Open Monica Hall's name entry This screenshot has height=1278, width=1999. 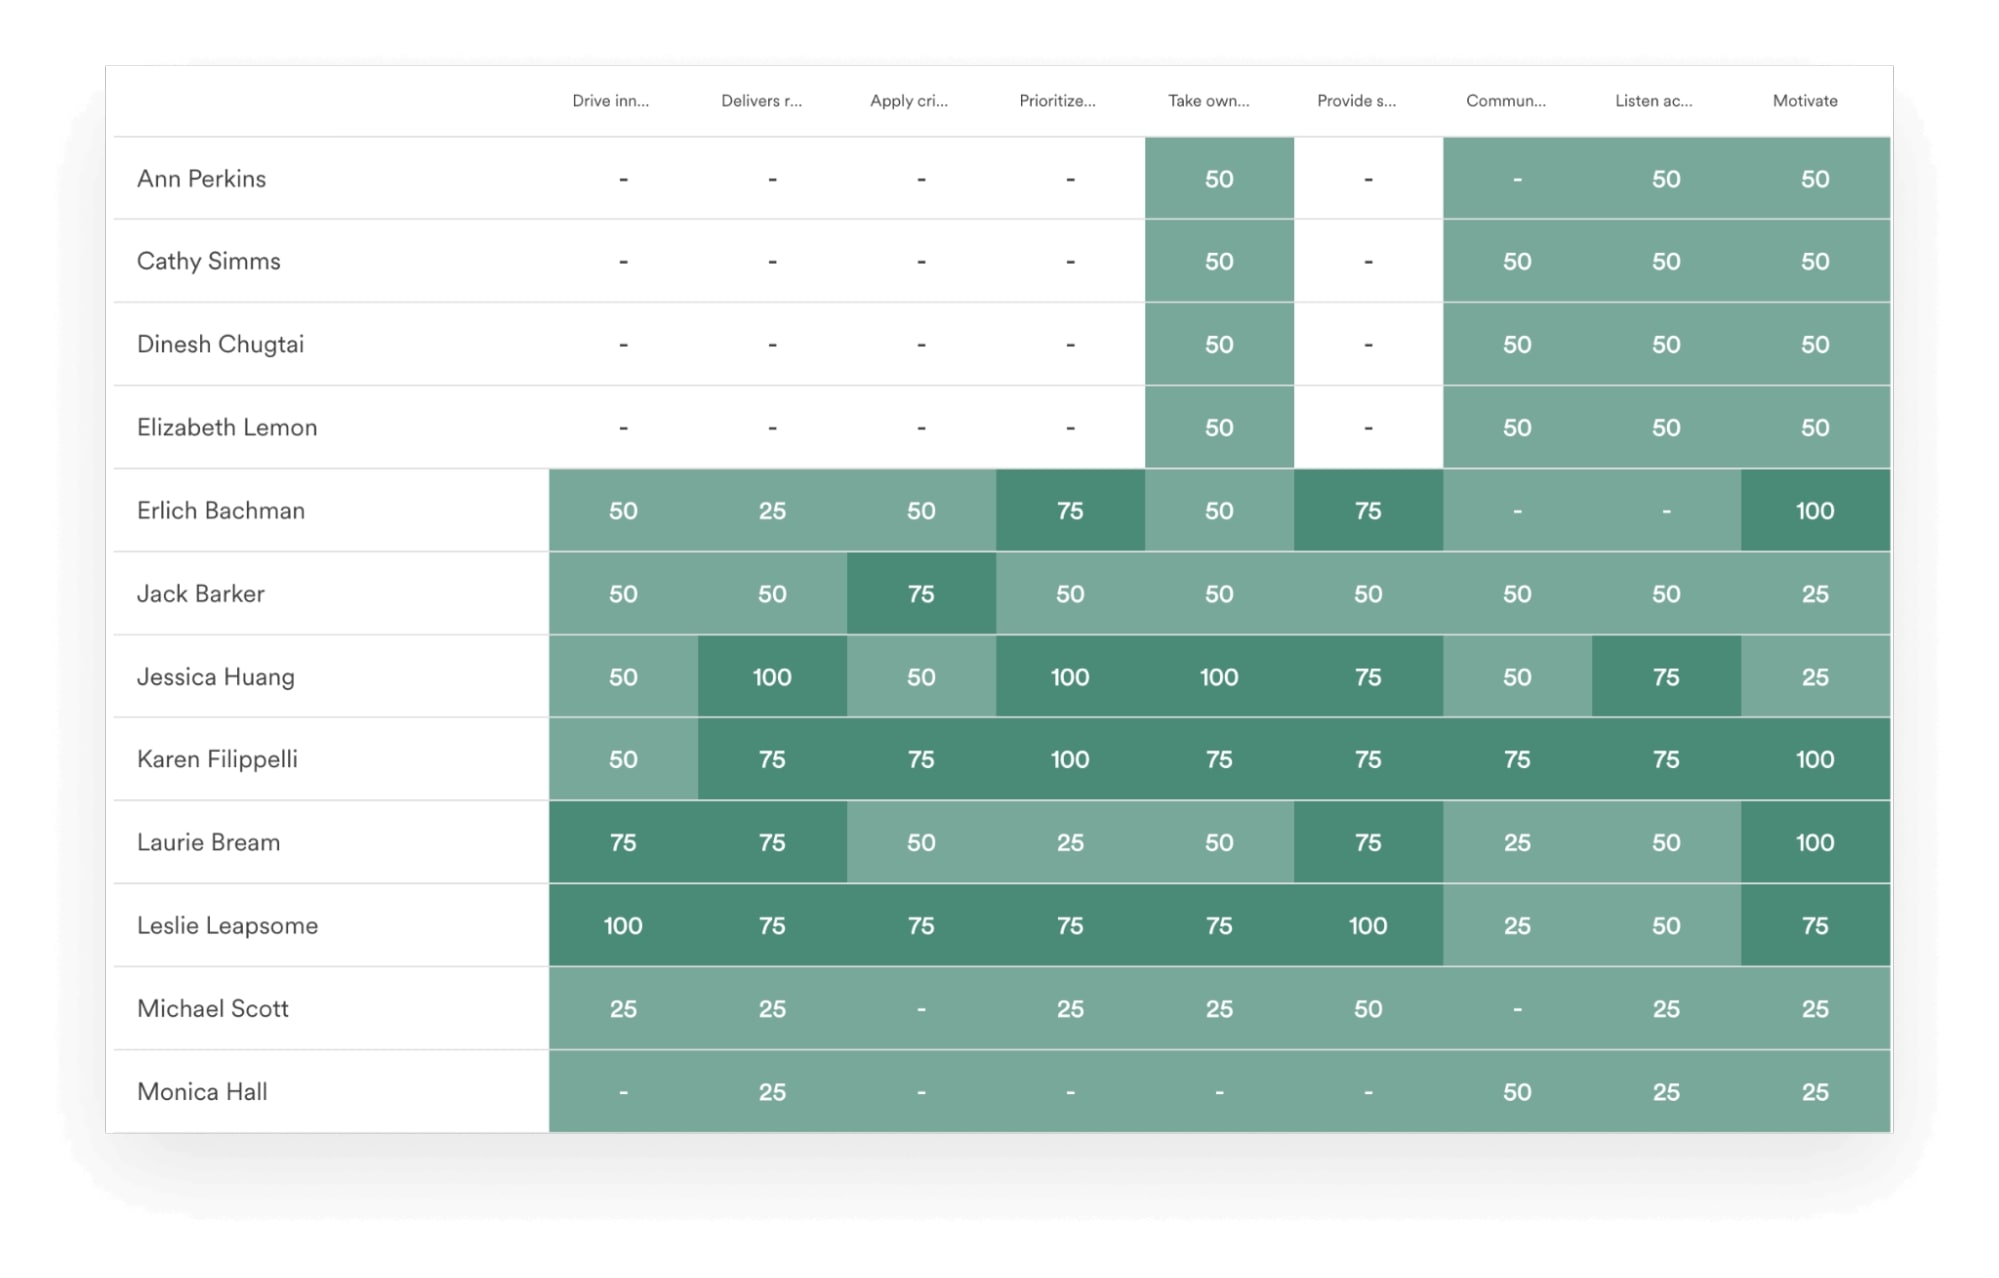click(x=202, y=1092)
